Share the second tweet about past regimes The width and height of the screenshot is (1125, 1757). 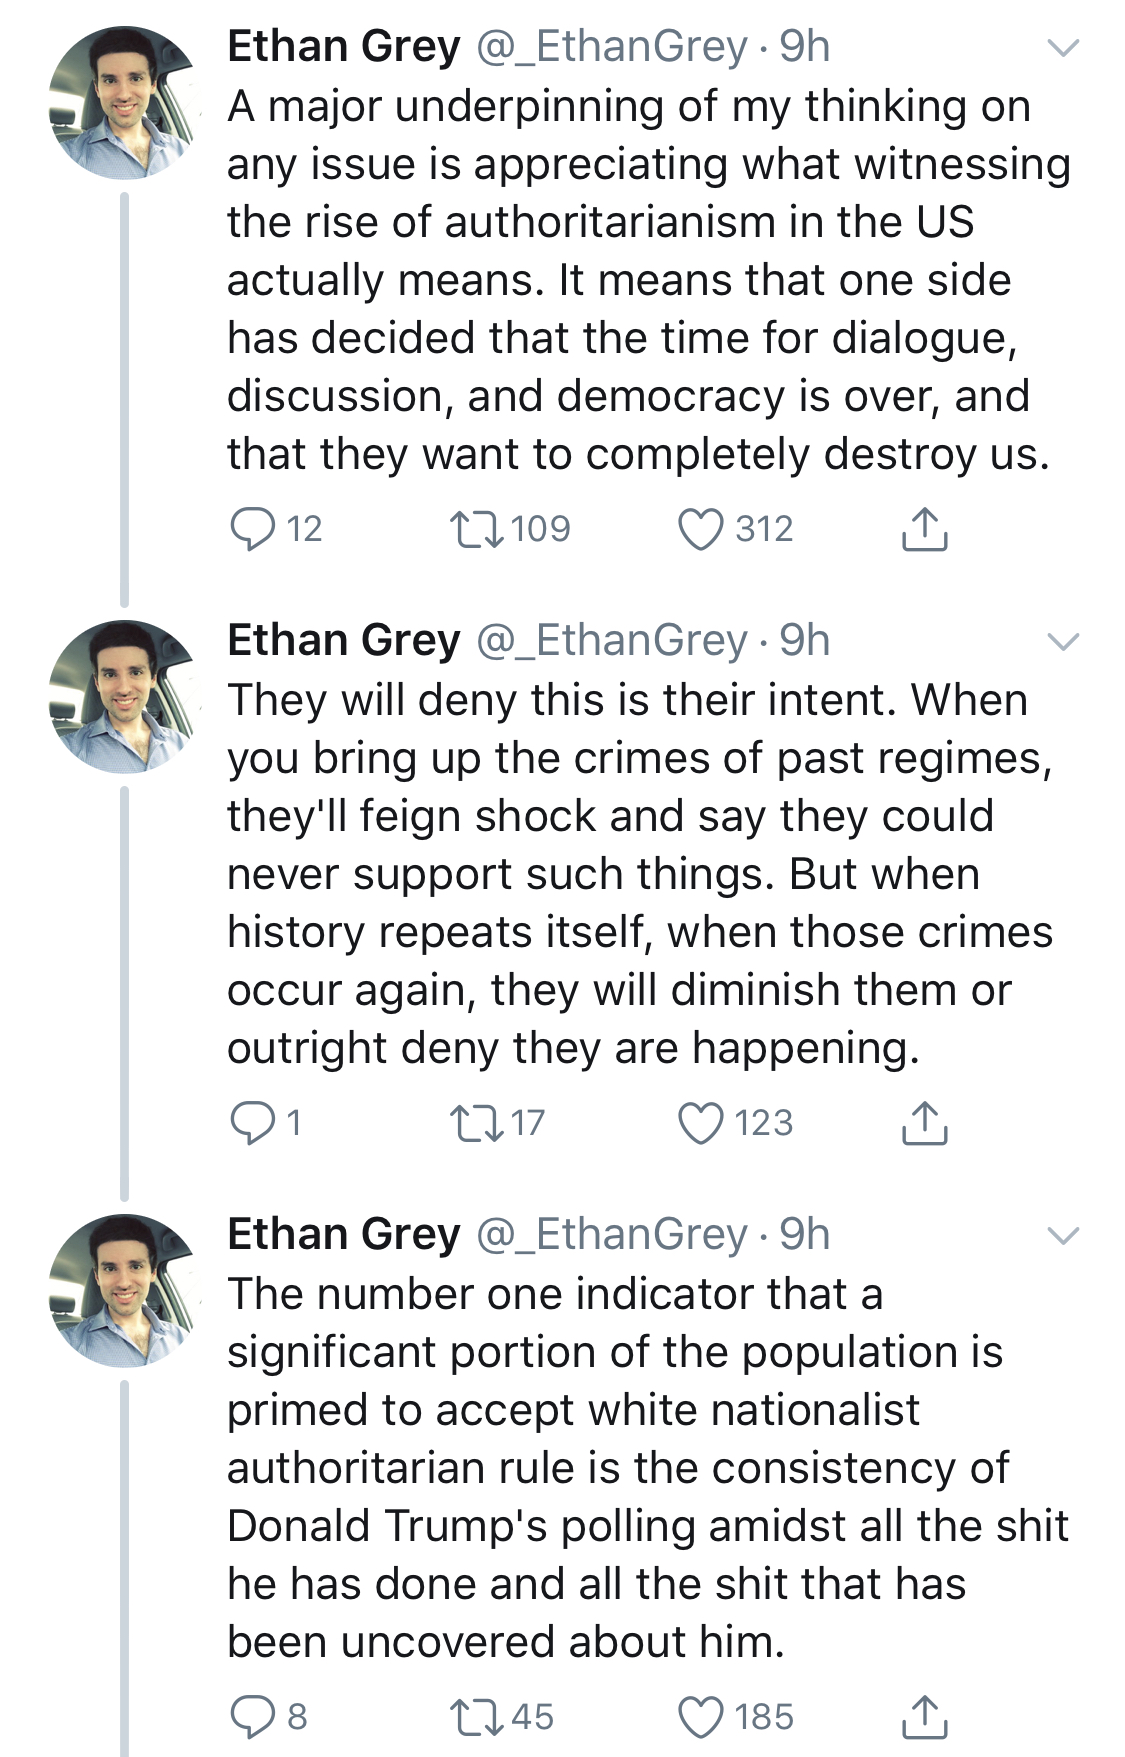[x=924, y=1123]
